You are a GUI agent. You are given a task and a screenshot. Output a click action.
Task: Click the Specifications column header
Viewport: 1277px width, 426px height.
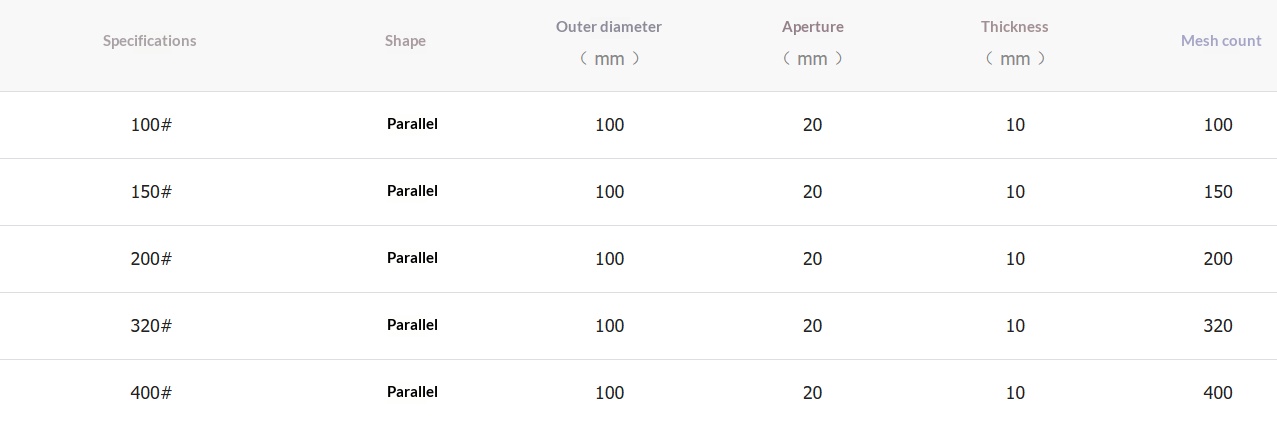[x=149, y=41]
